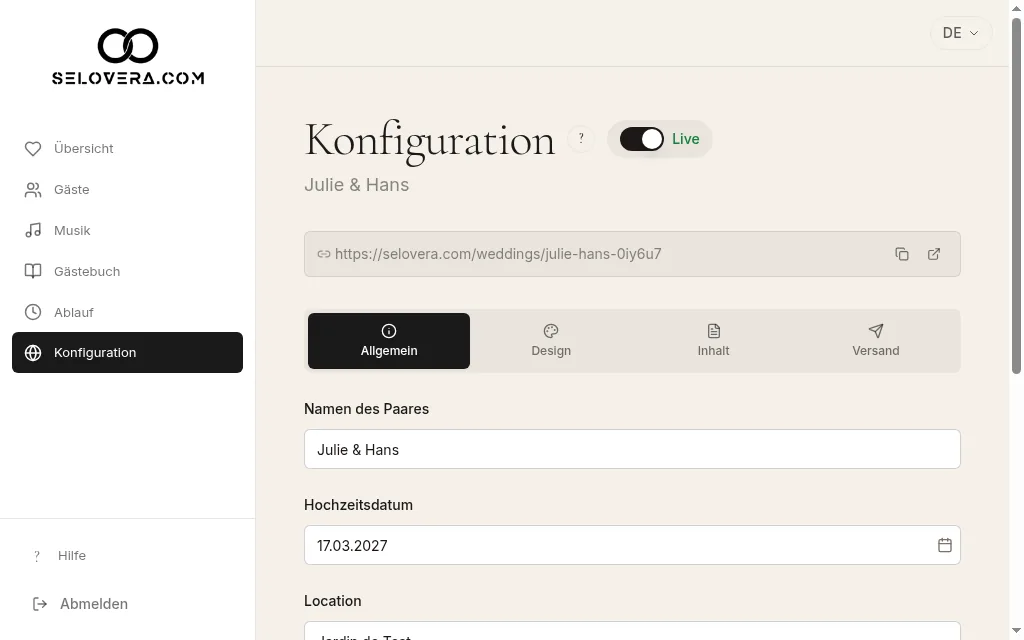1024x640 pixels.
Task: Switch to the Versand tab
Action: click(876, 341)
